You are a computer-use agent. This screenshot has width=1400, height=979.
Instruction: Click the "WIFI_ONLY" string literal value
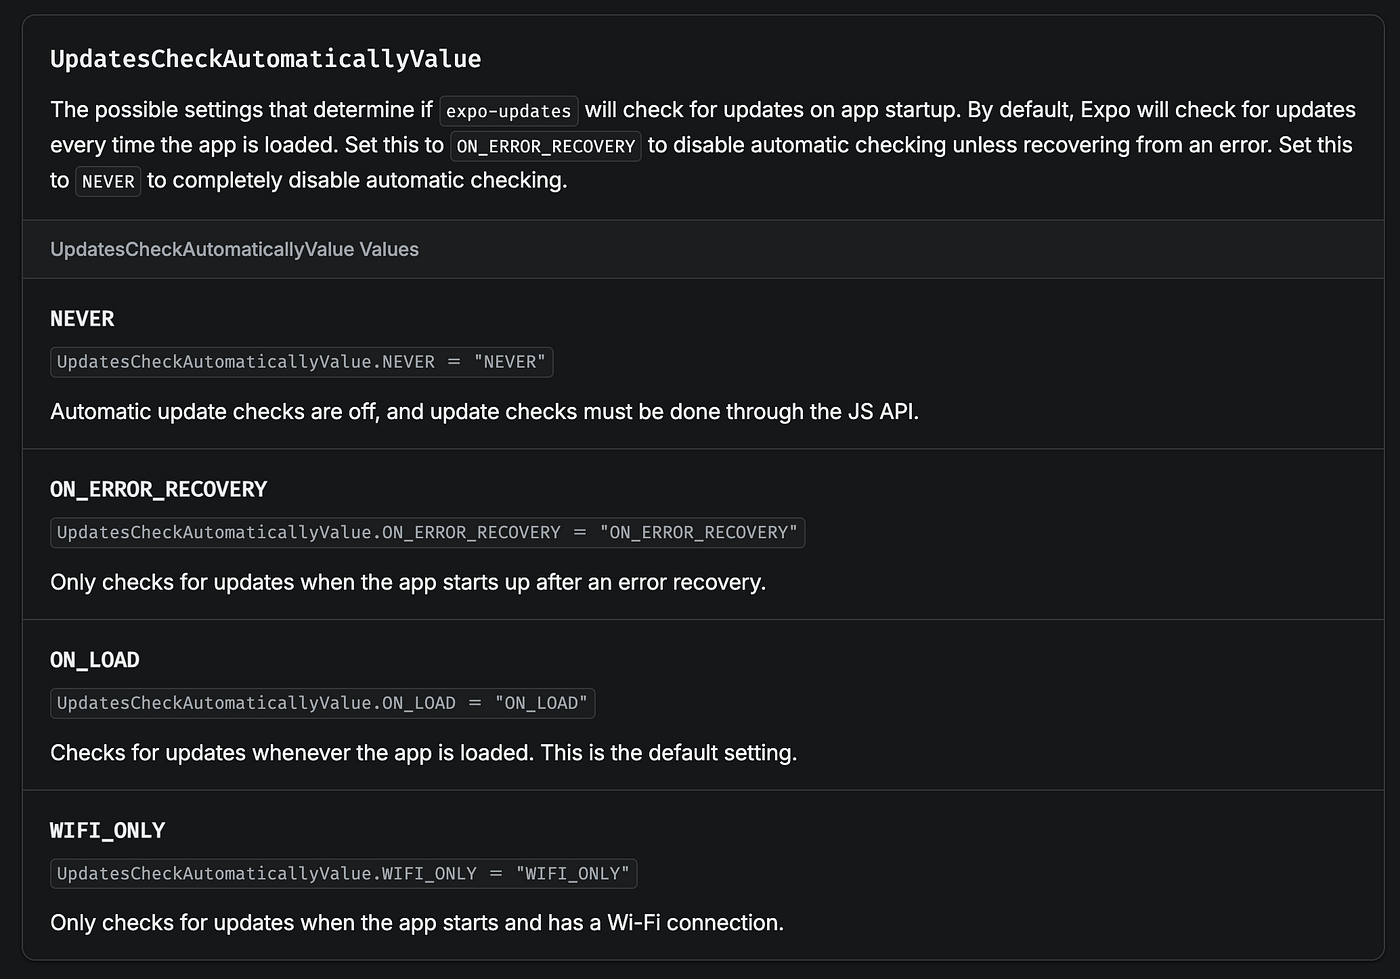(x=573, y=874)
